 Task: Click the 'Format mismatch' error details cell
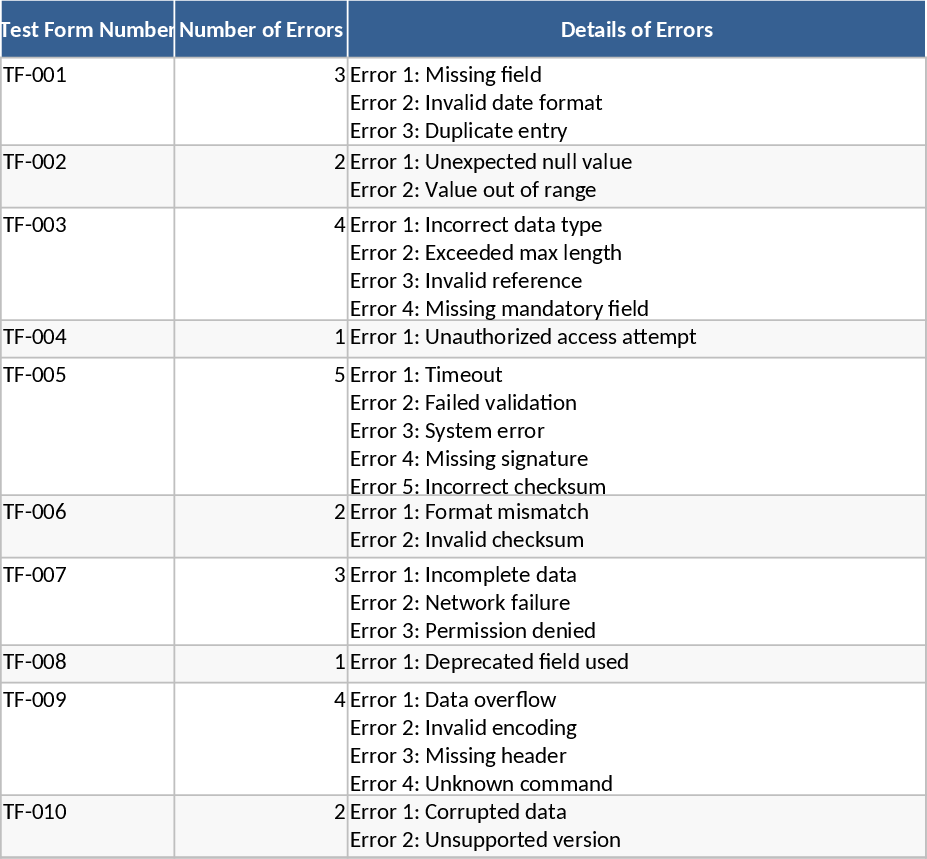pyautogui.click(x=636, y=526)
